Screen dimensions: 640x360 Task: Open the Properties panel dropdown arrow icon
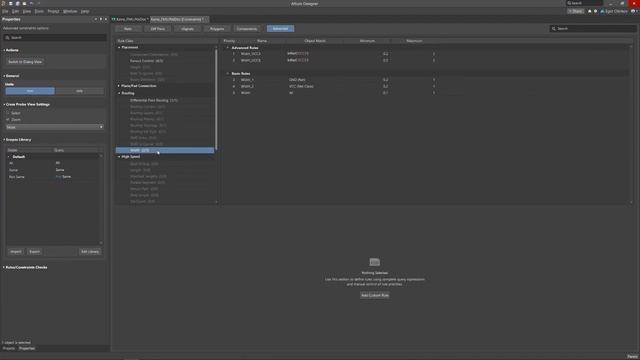click(96, 19)
